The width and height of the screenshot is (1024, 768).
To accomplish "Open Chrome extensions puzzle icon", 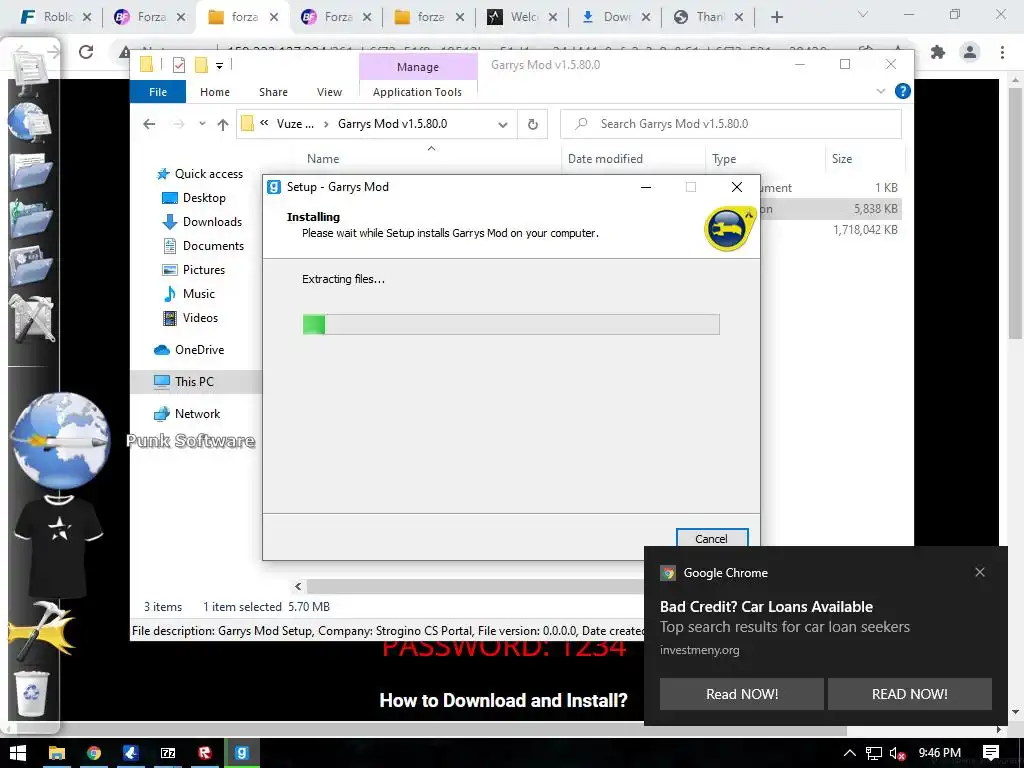I will click(x=938, y=52).
